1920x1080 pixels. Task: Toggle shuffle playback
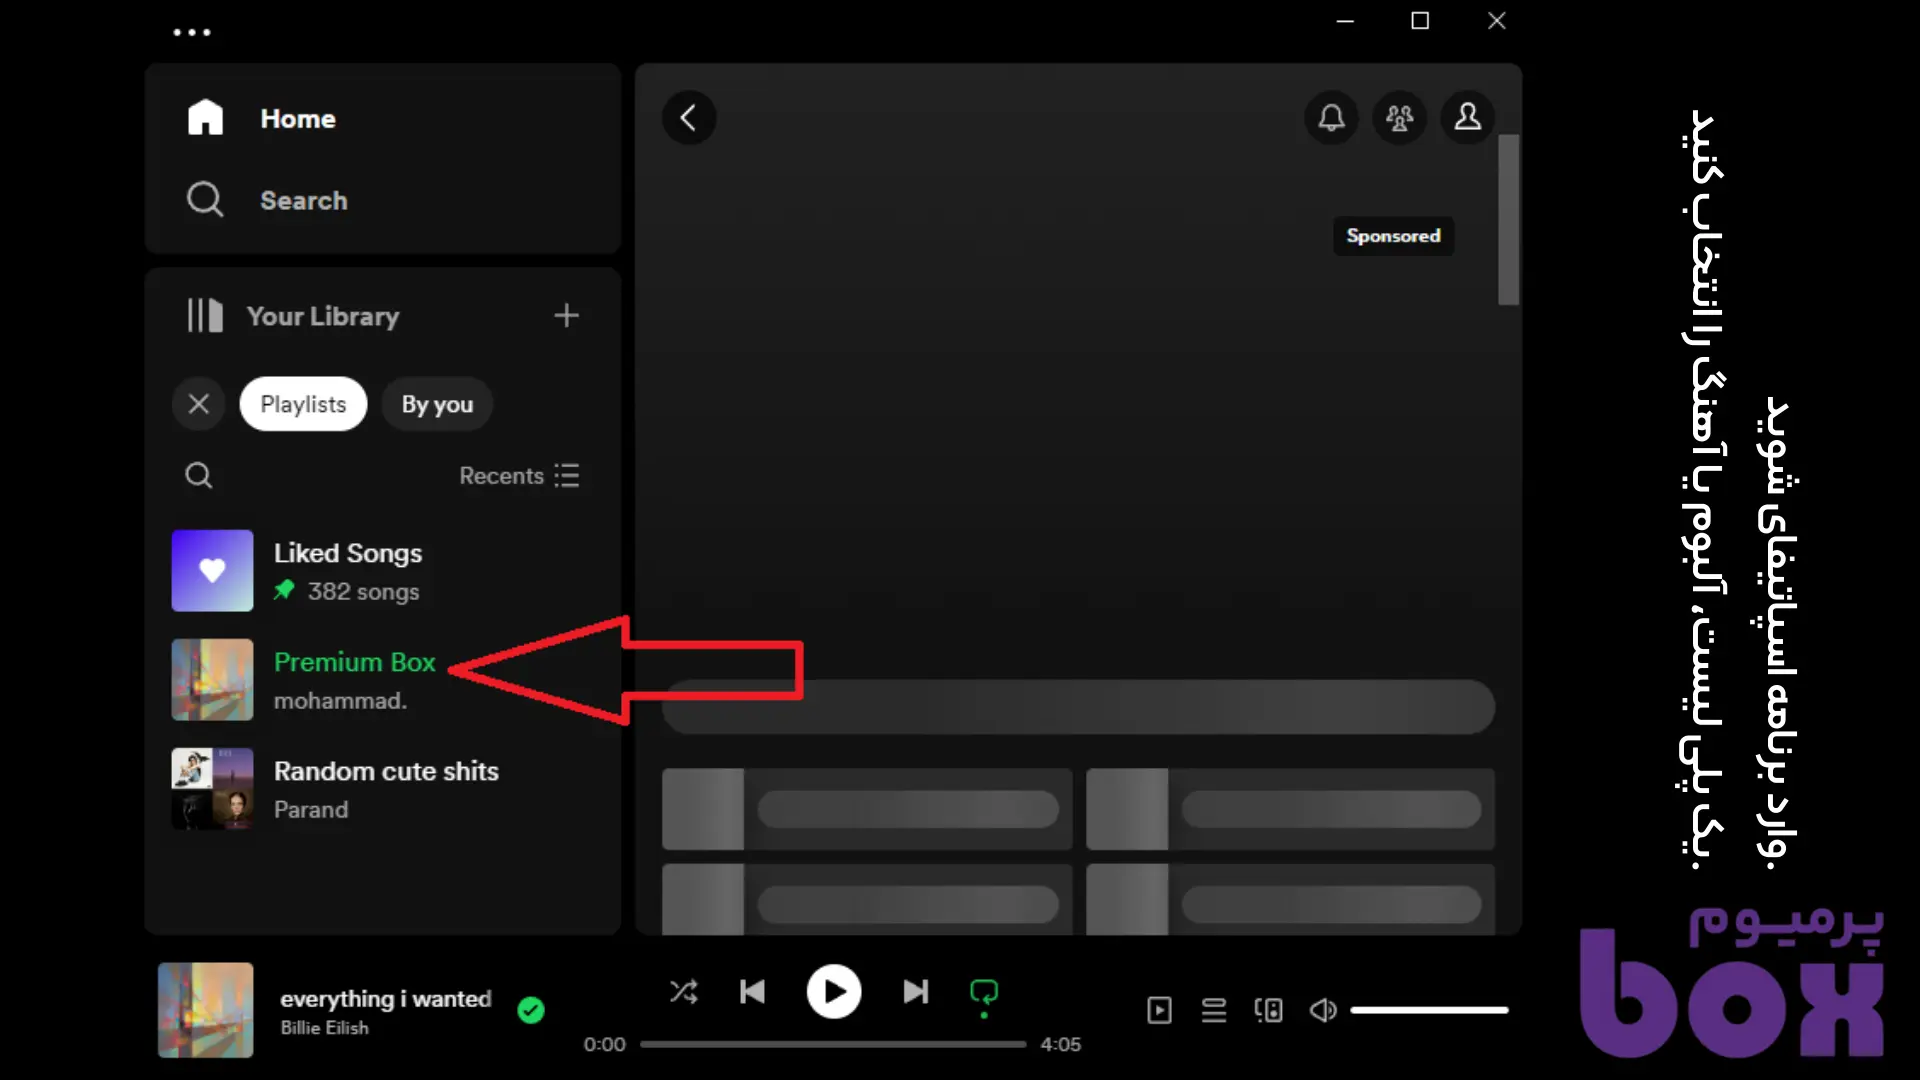684,991
